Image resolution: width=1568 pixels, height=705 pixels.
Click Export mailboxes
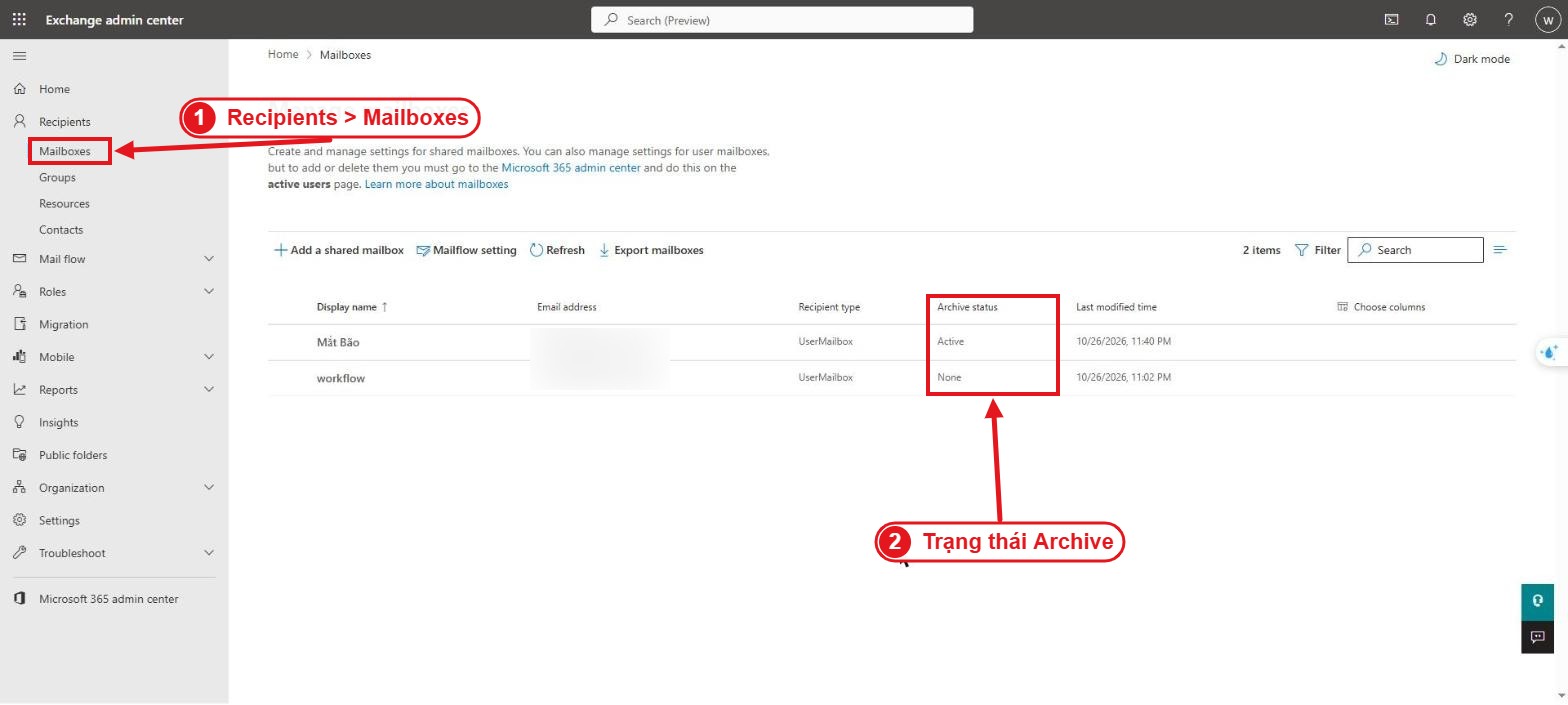point(651,250)
